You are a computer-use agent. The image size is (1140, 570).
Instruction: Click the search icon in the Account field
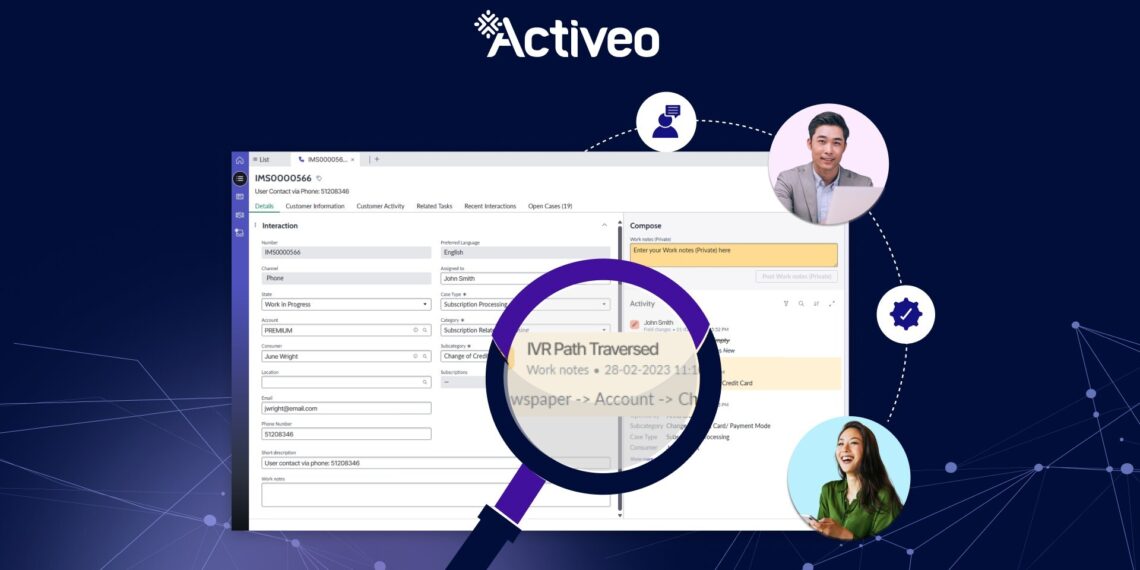click(x=425, y=330)
